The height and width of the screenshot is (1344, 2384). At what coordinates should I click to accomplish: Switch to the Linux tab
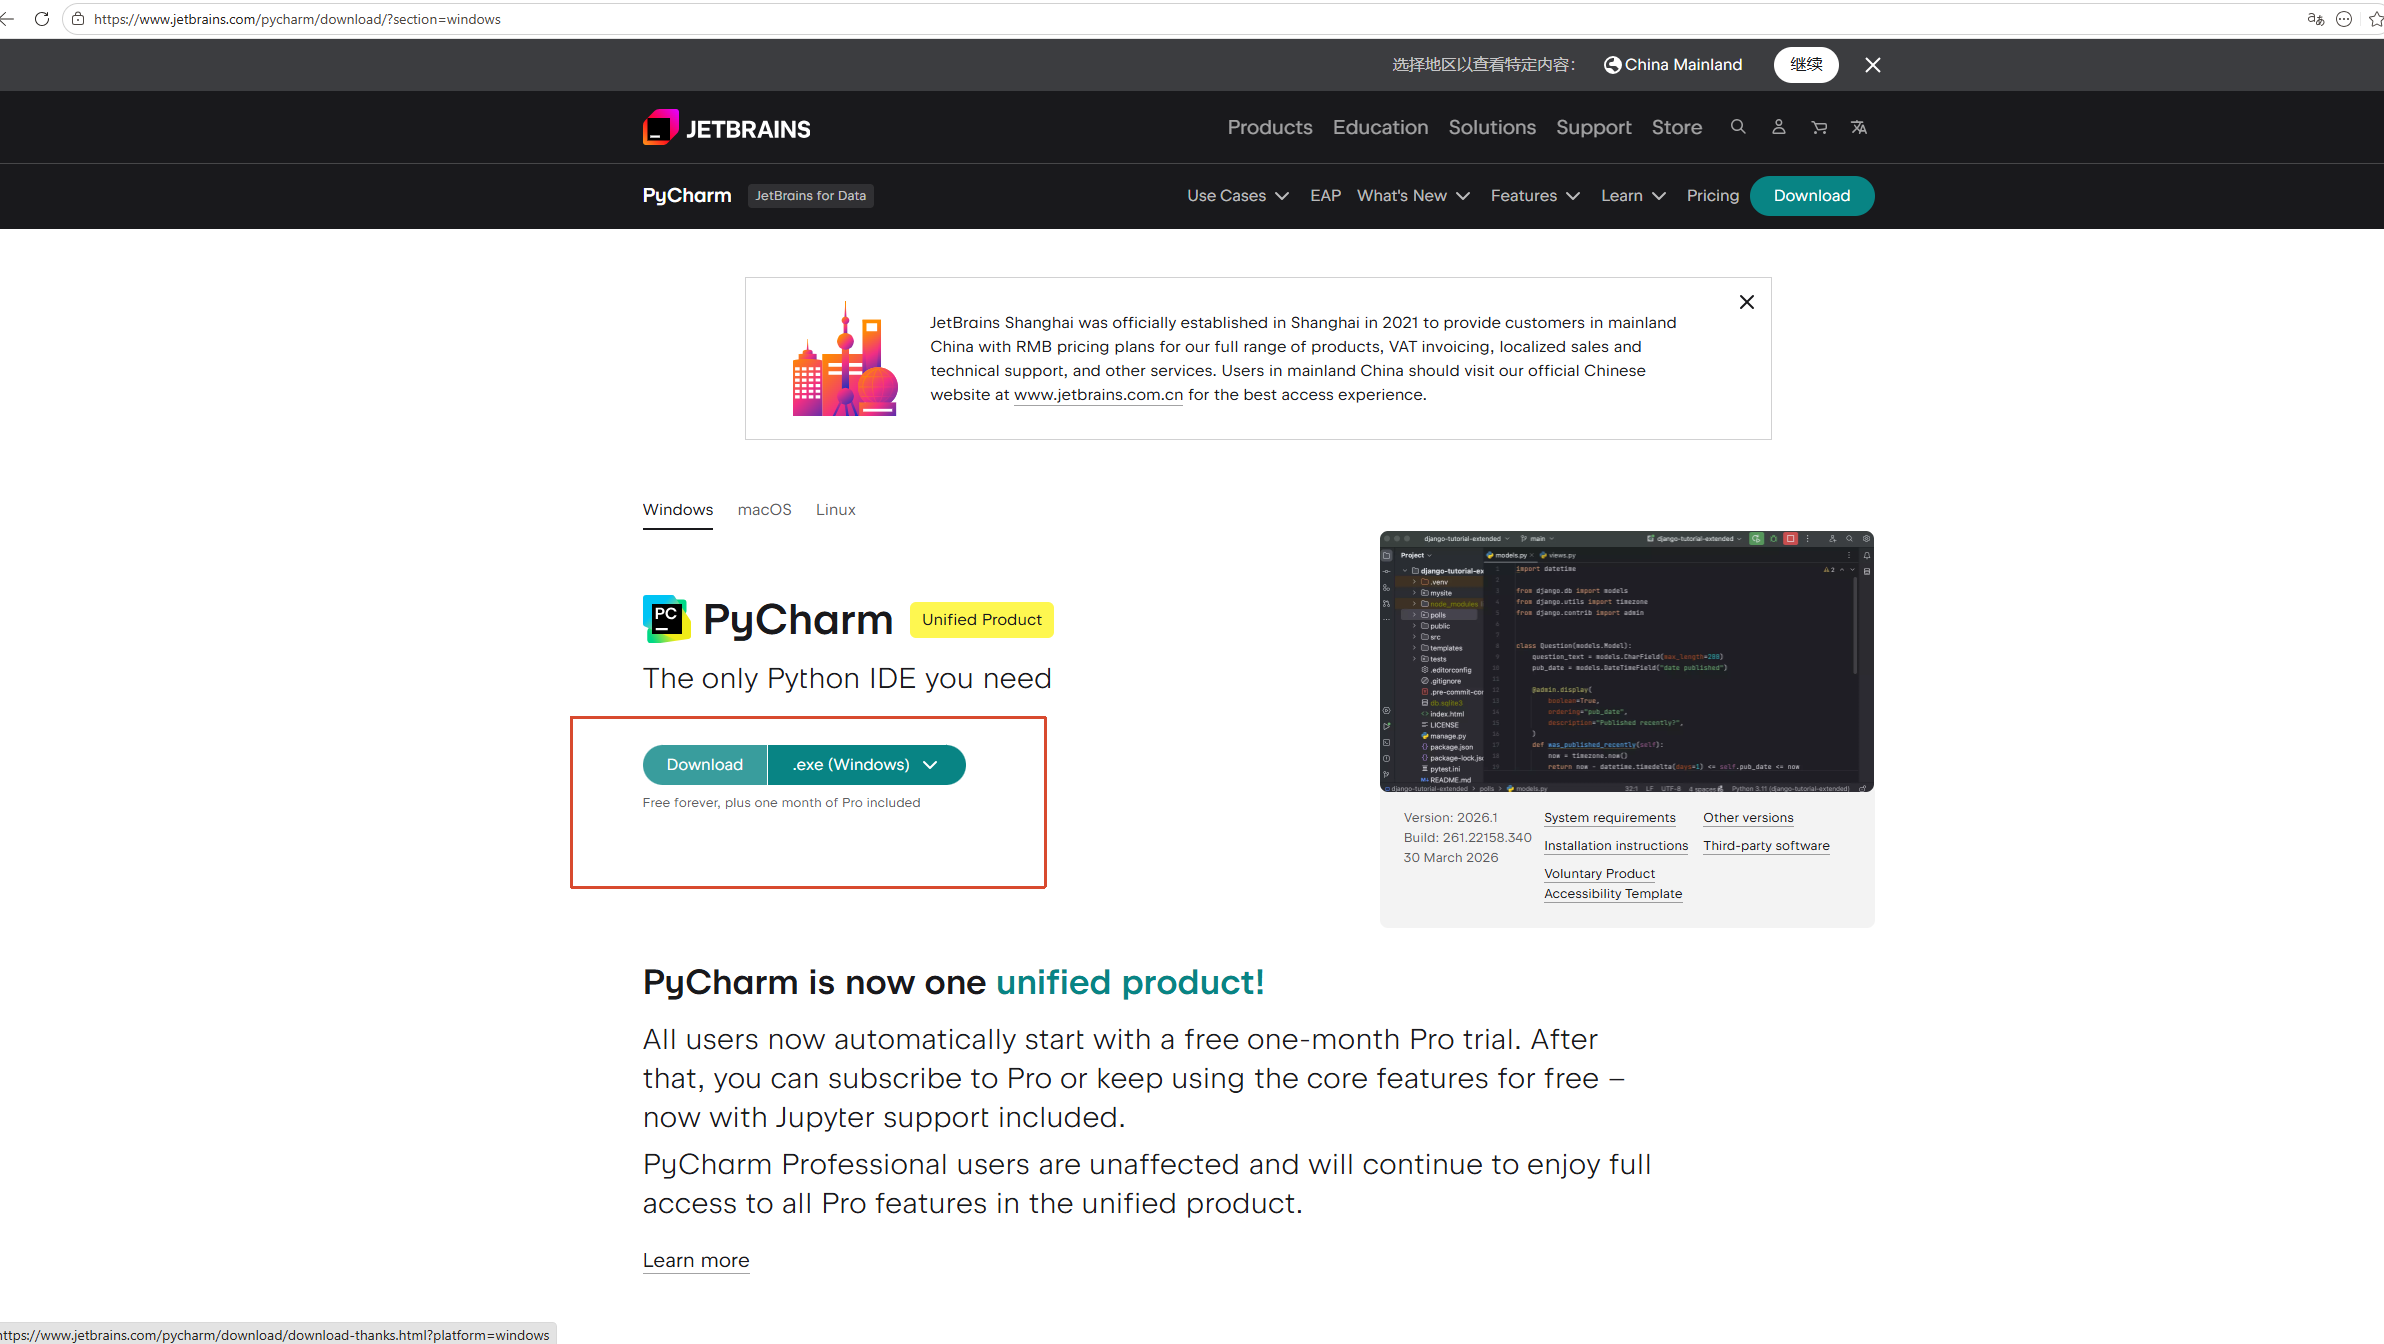point(835,510)
